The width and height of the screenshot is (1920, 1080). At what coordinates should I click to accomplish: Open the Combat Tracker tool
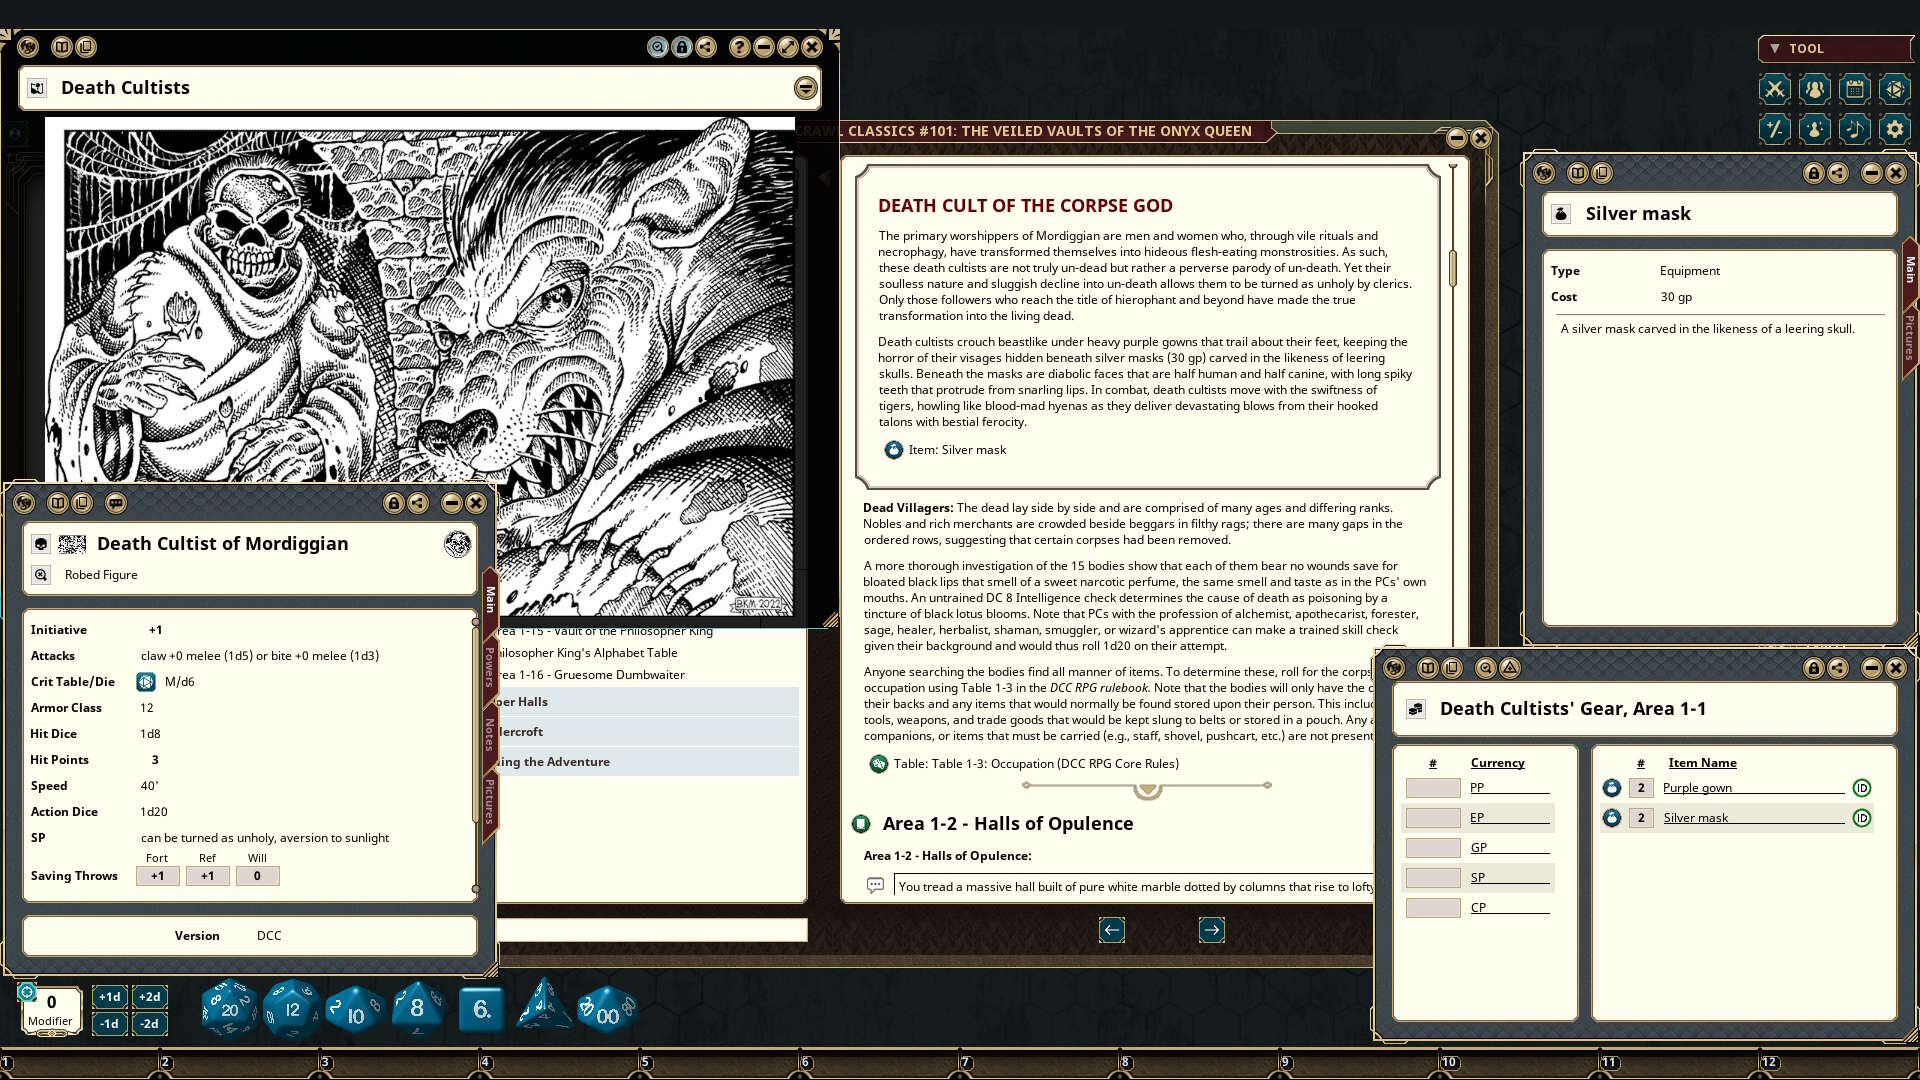point(1774,89)
